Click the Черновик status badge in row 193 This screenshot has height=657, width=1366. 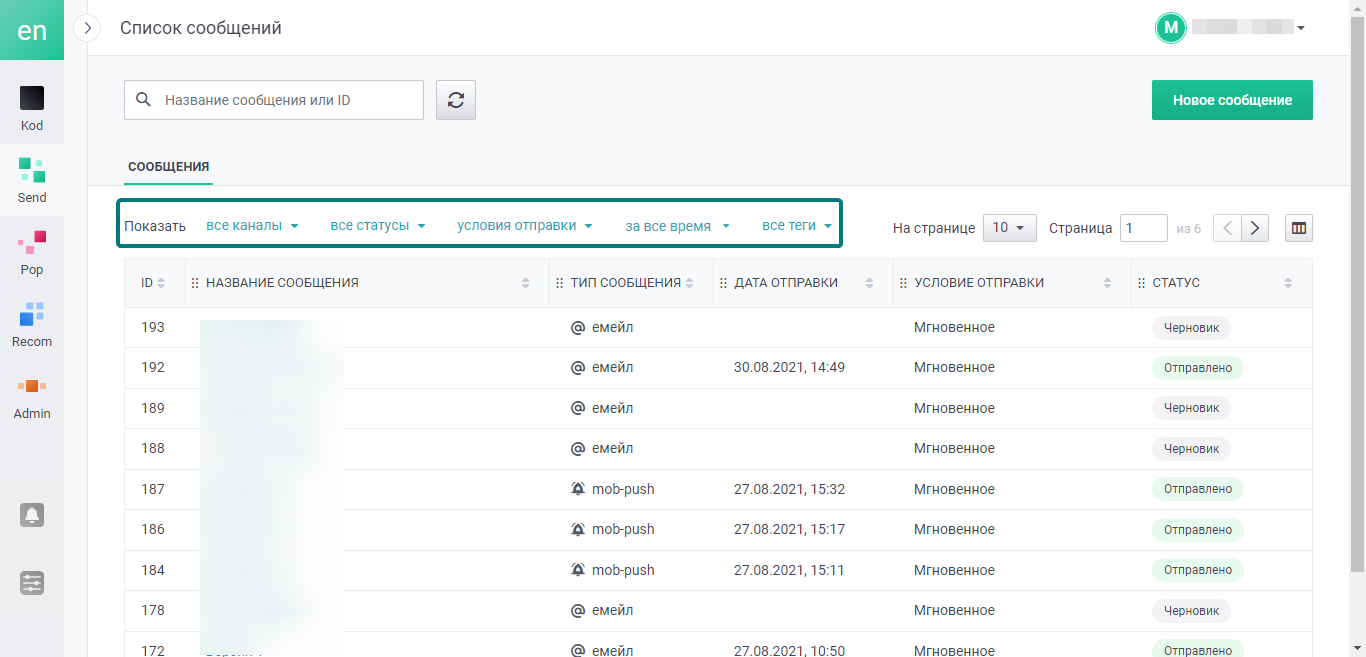1191,327
